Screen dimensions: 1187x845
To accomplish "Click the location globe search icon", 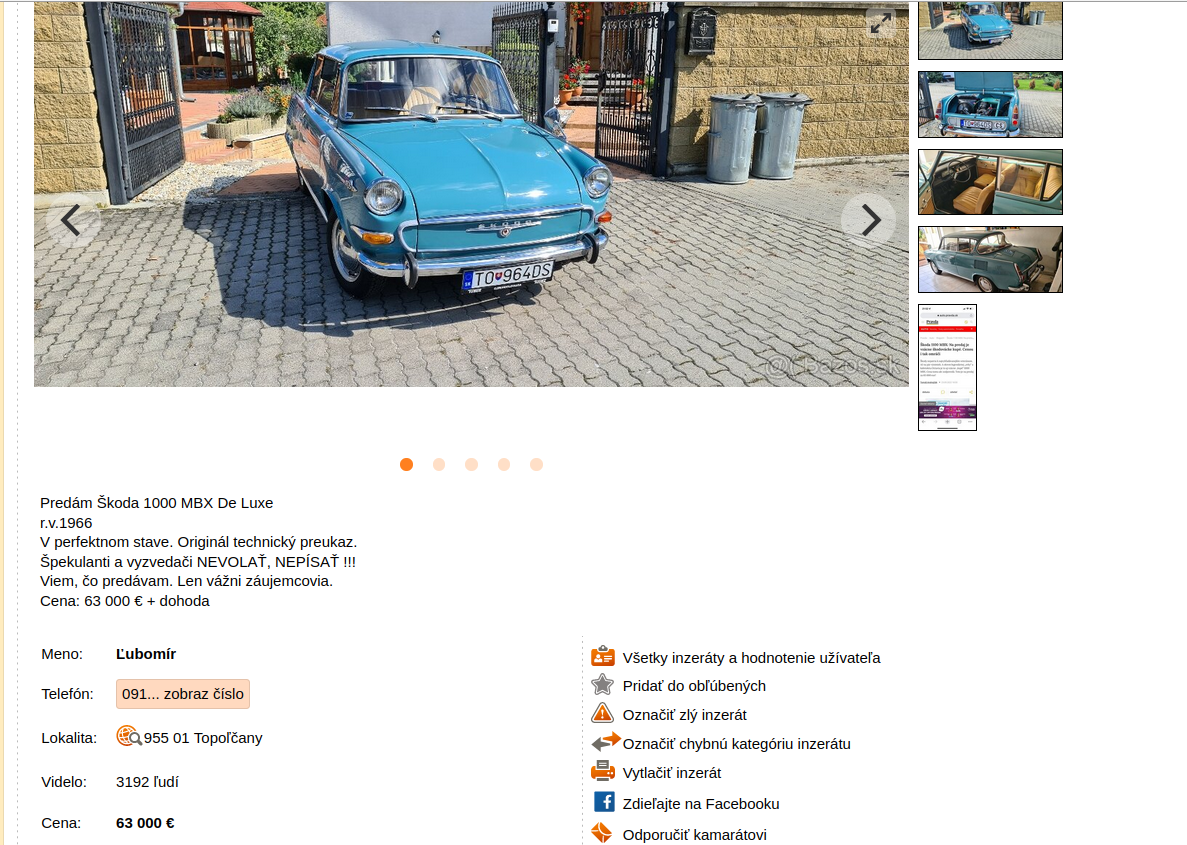I will coord(129,737).
